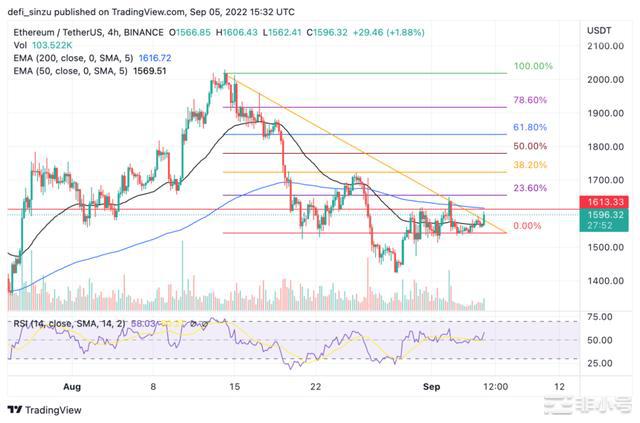Click the TradingView logo icon

tap(15, 408)
